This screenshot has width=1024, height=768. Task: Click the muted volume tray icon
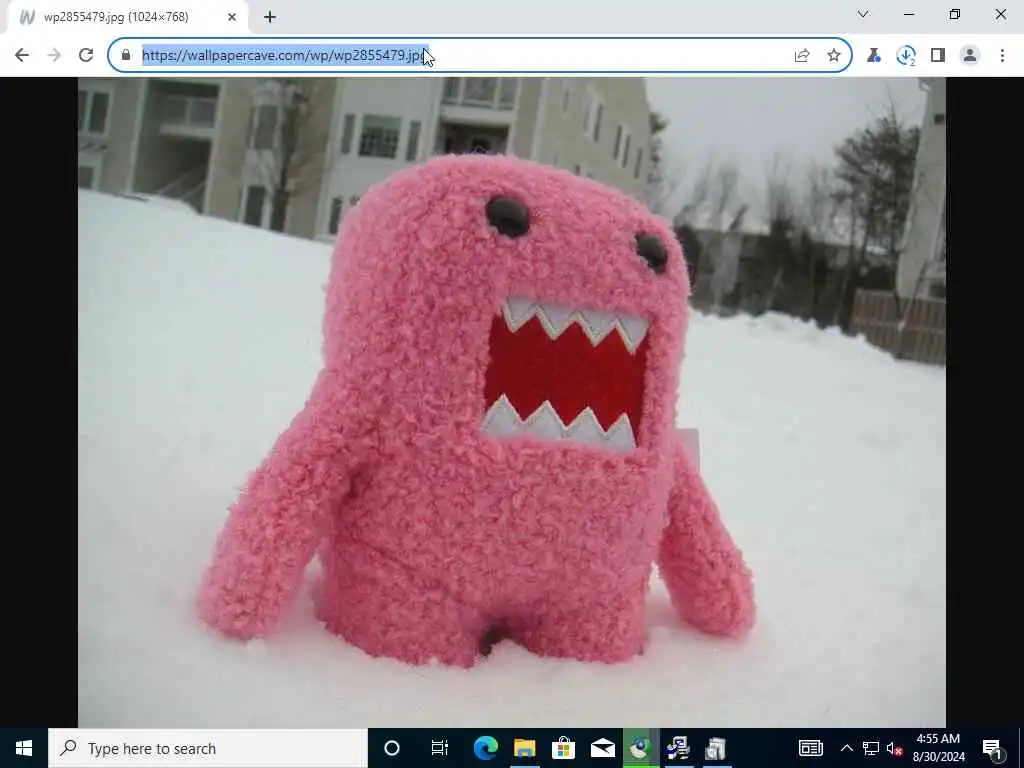pos(895,748)
